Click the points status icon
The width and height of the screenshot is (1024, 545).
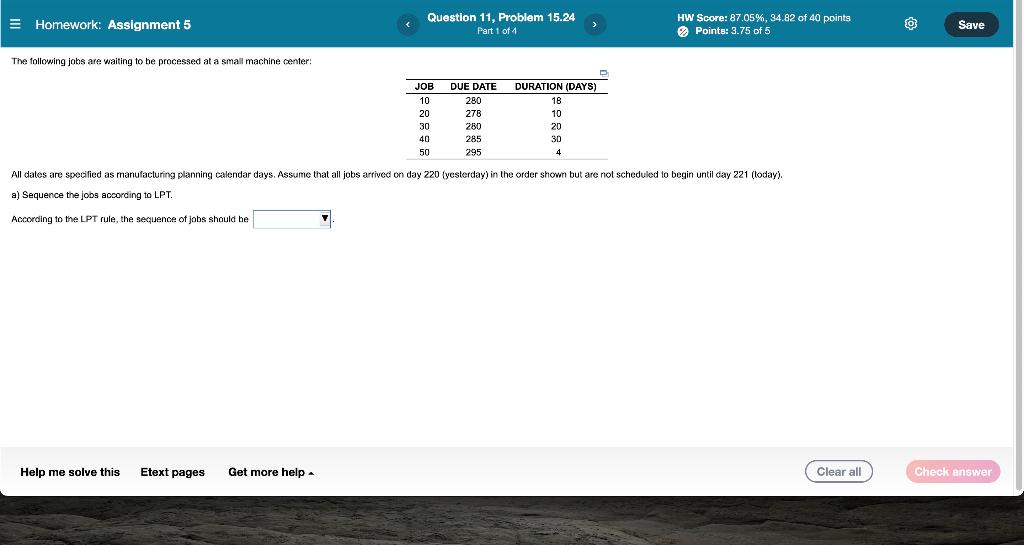click(x=683, y=31)
